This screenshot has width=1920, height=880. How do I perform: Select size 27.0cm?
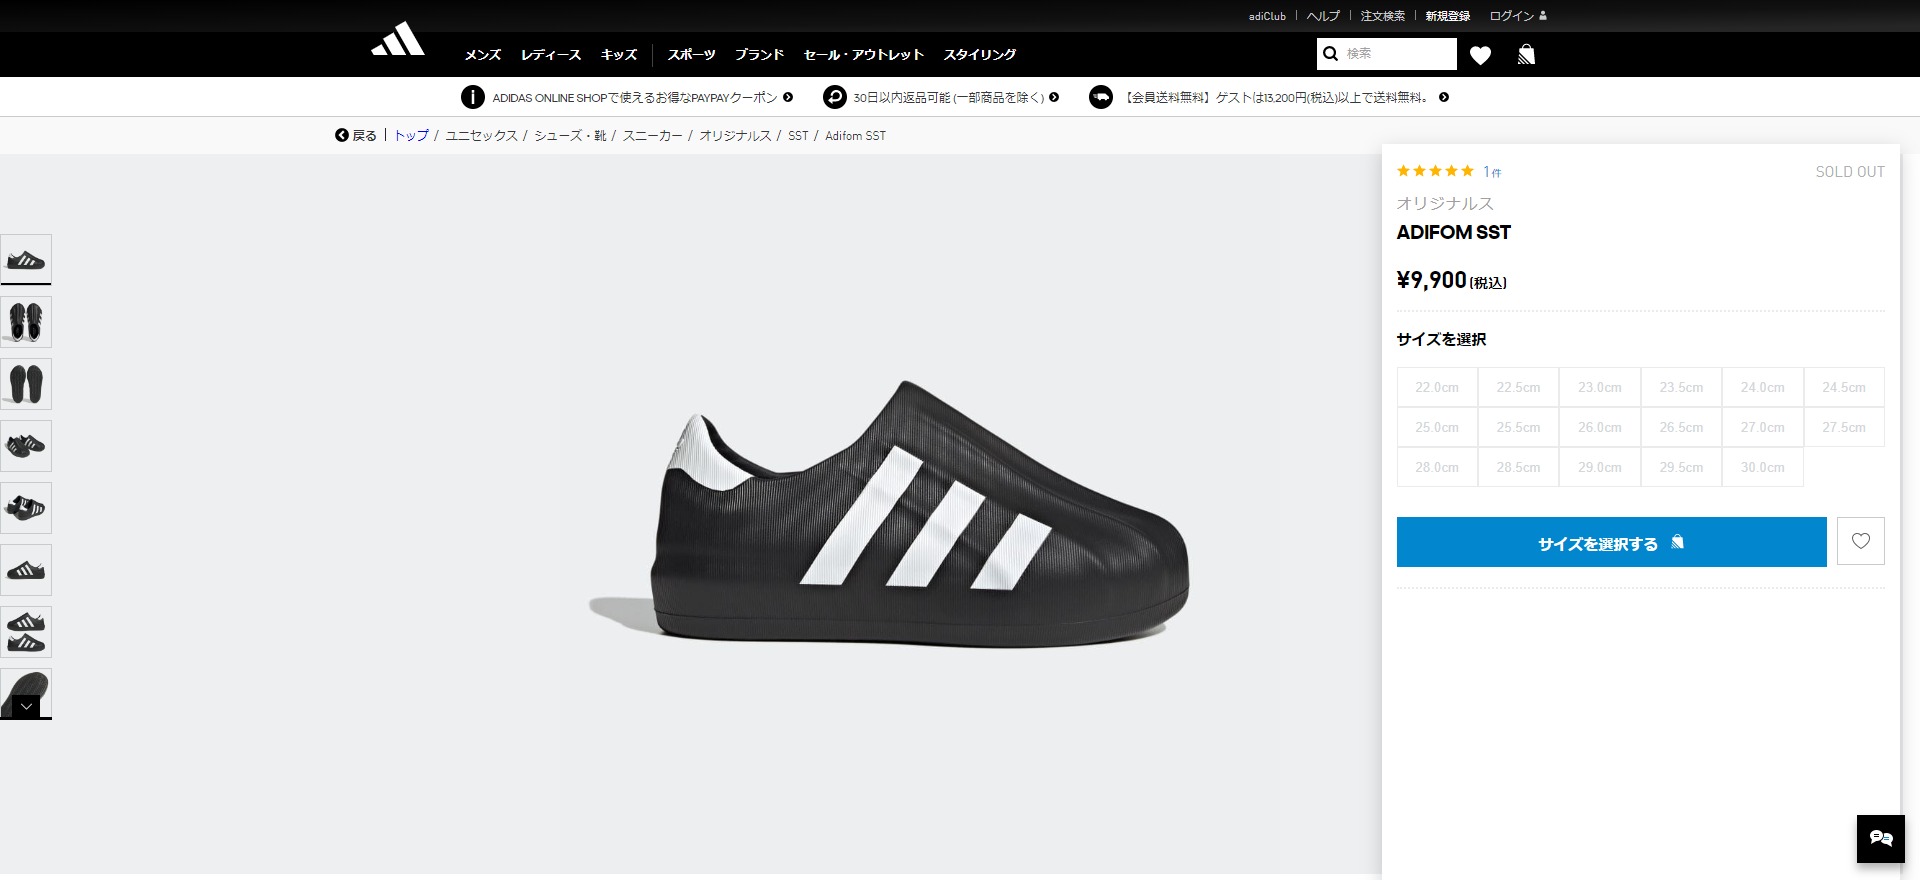(1762, 427)
